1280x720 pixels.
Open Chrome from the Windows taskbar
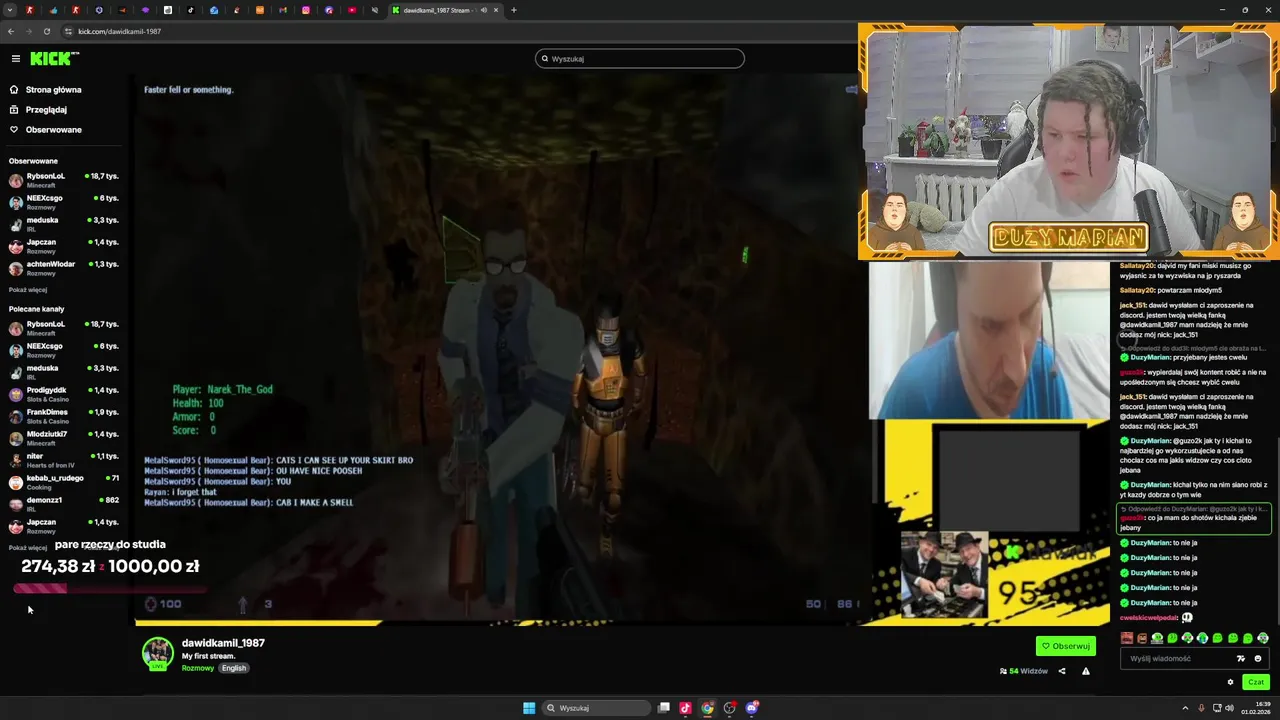point(708,708)
